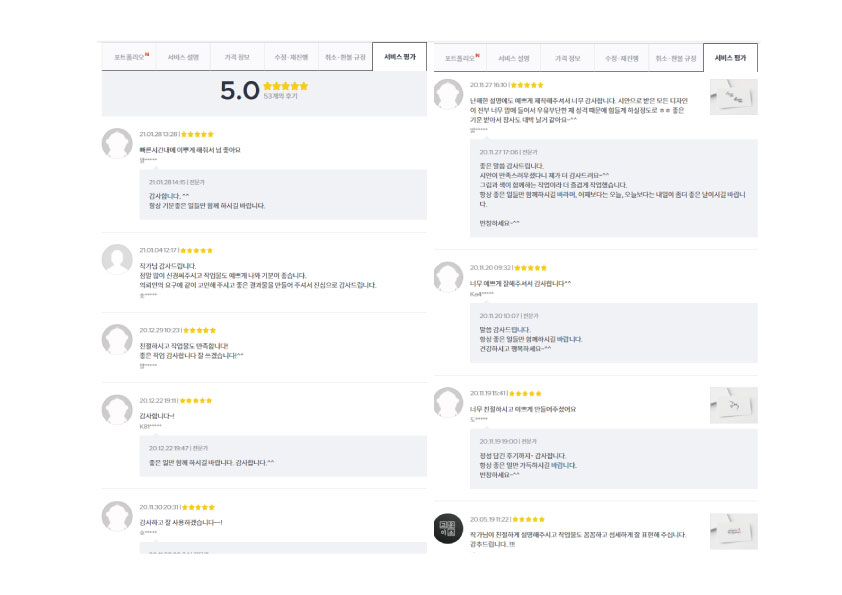Click the avatar of the 20.11.27 16:10 review
The height and width of the screenshot is (595, 842).
(x=448, y=94)
